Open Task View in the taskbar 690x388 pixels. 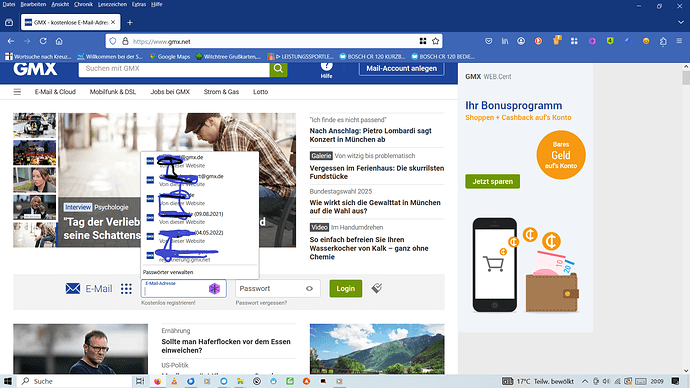[140, 381]
